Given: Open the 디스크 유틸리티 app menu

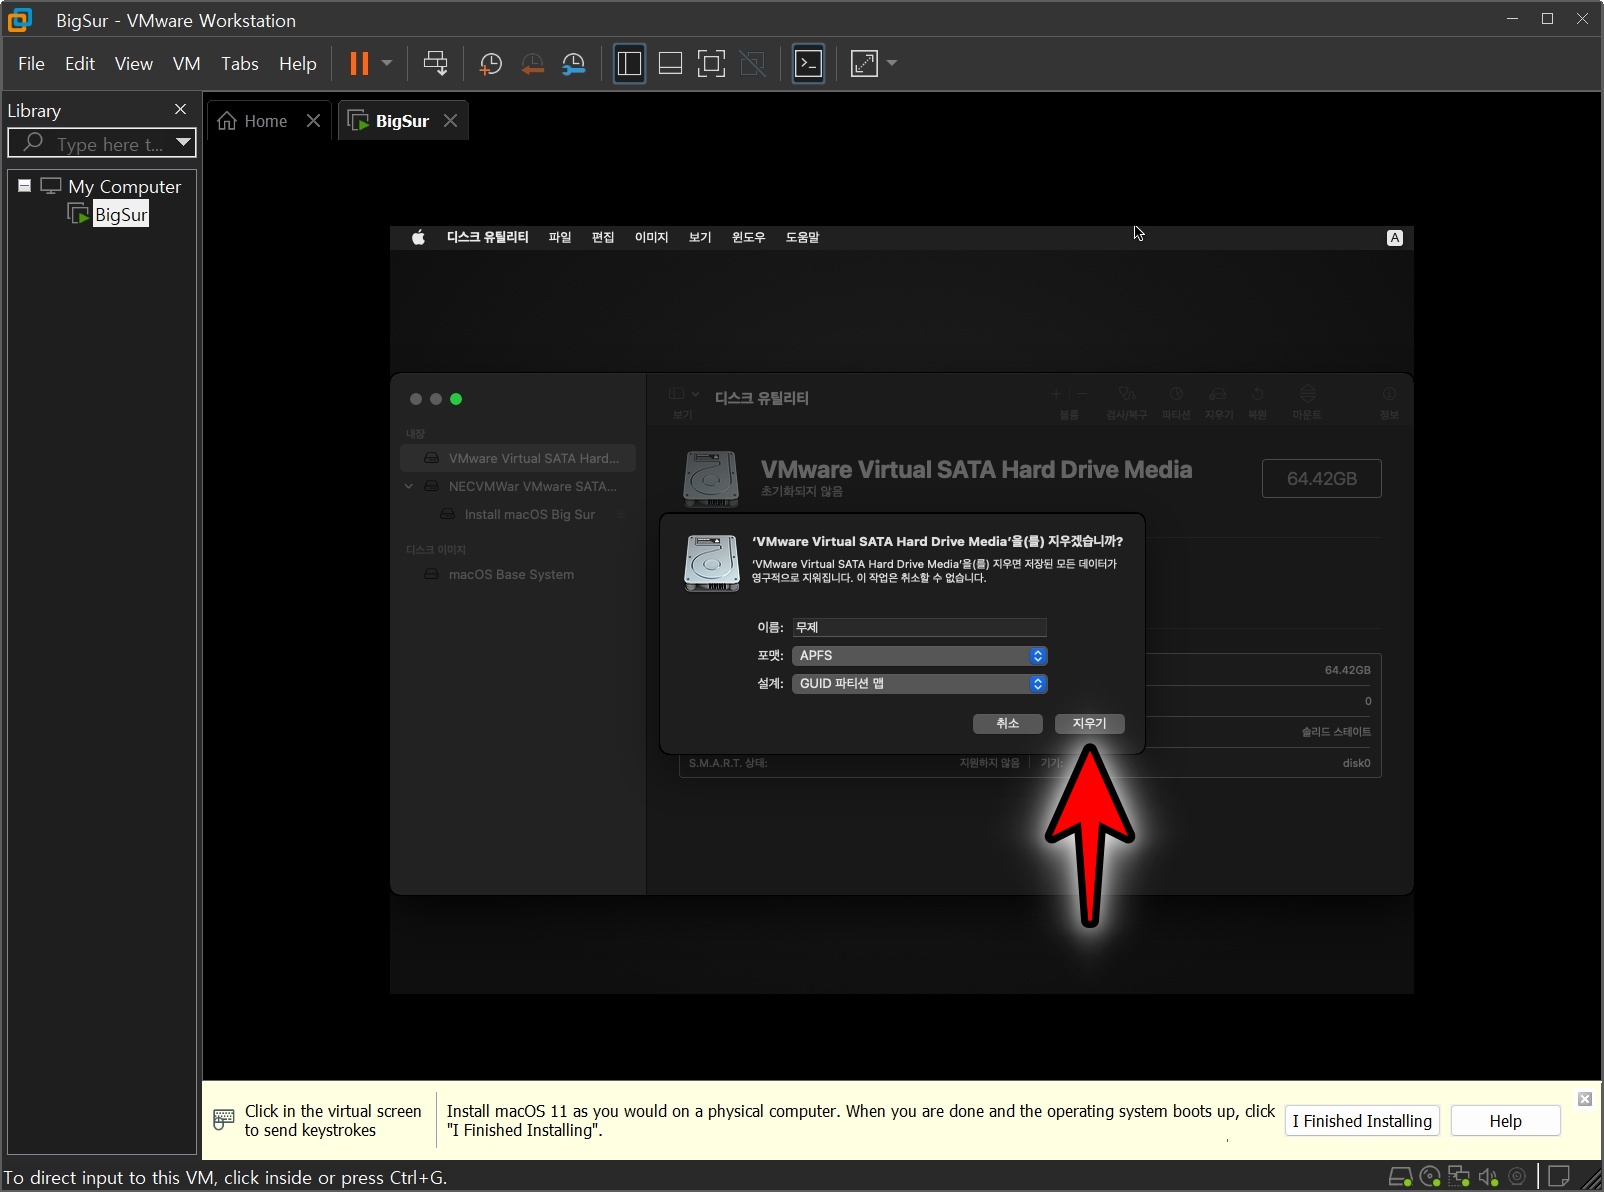Looking at the screenshot, I should 487,237.
